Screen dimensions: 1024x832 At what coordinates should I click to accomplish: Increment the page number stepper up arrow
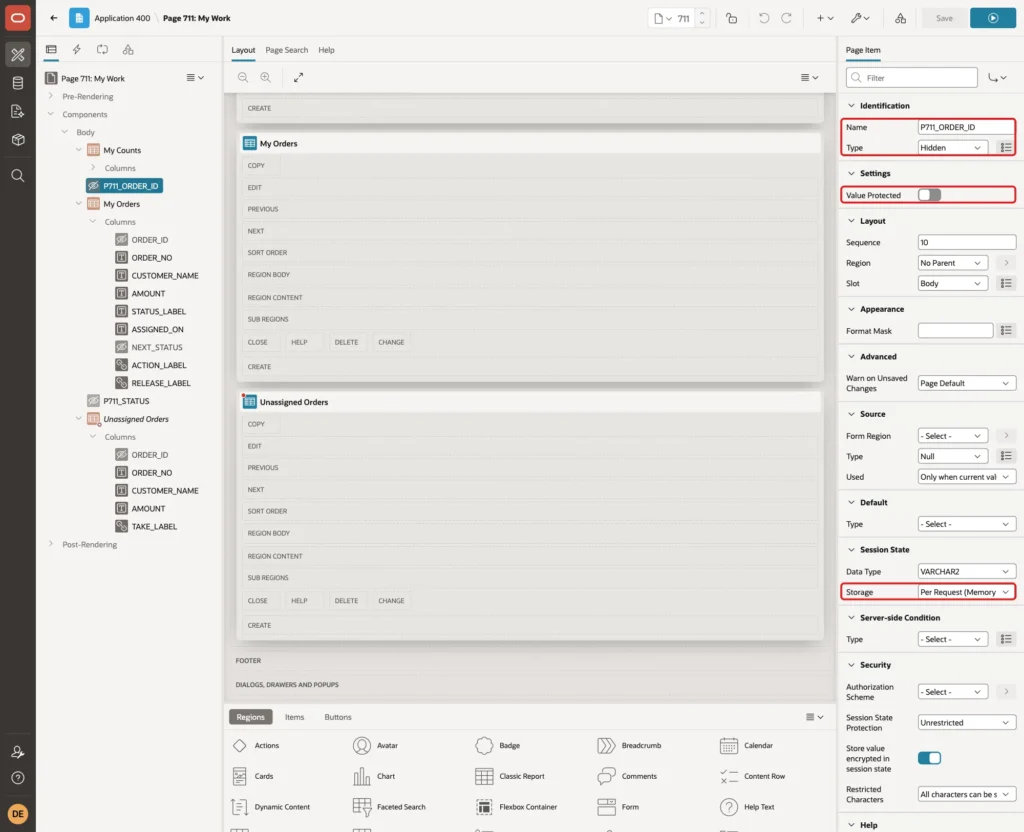point(702,14)
